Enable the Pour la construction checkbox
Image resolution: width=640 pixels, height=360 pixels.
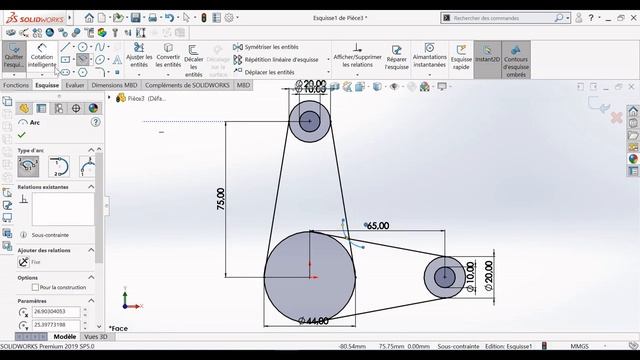36,287
